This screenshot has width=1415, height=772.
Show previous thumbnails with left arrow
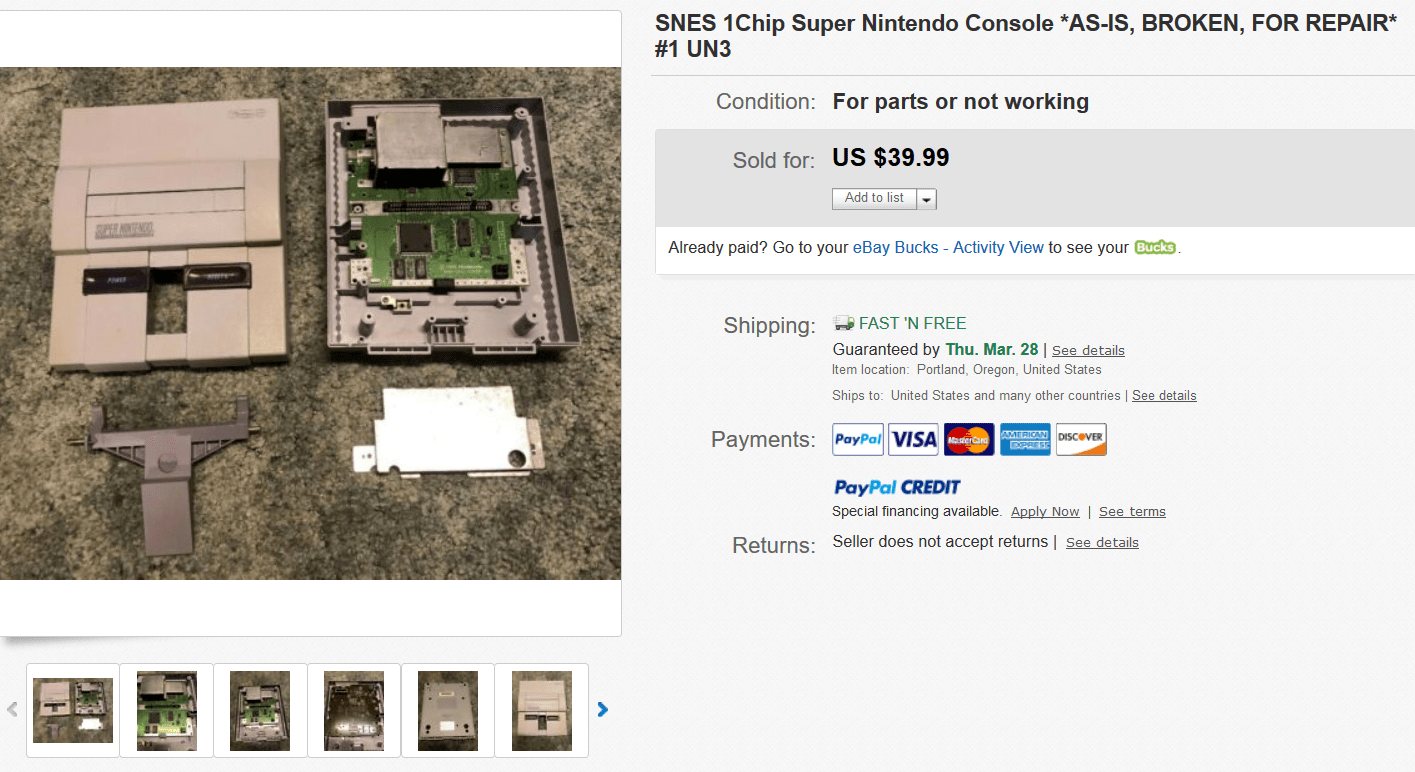tap(12, 710)
